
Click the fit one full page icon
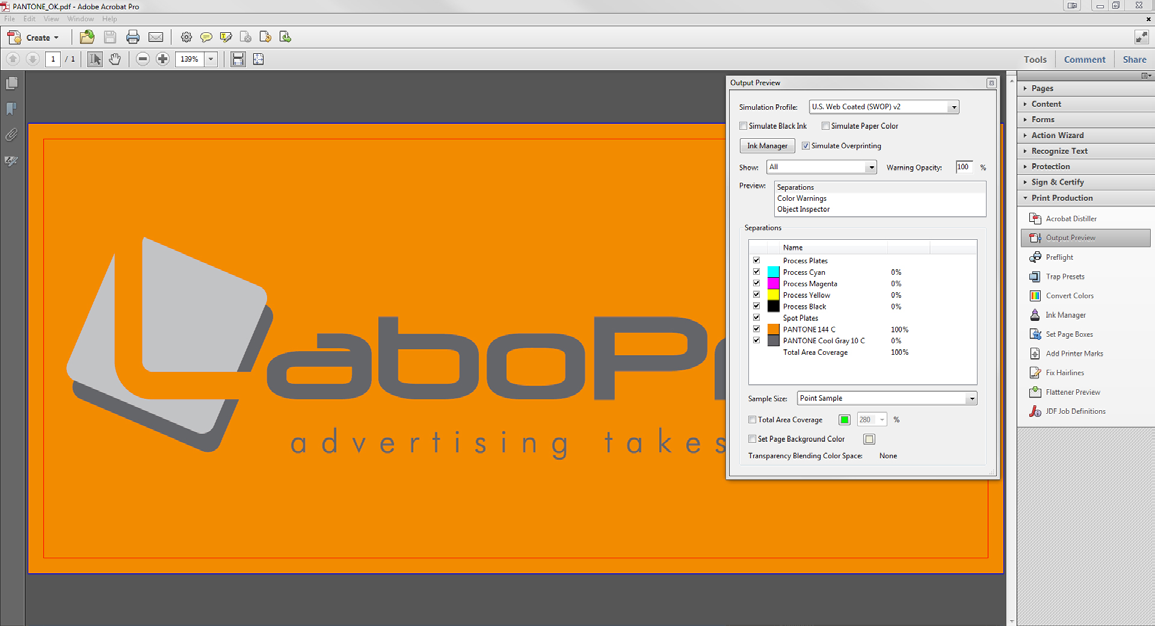click(x=259, y=59)
